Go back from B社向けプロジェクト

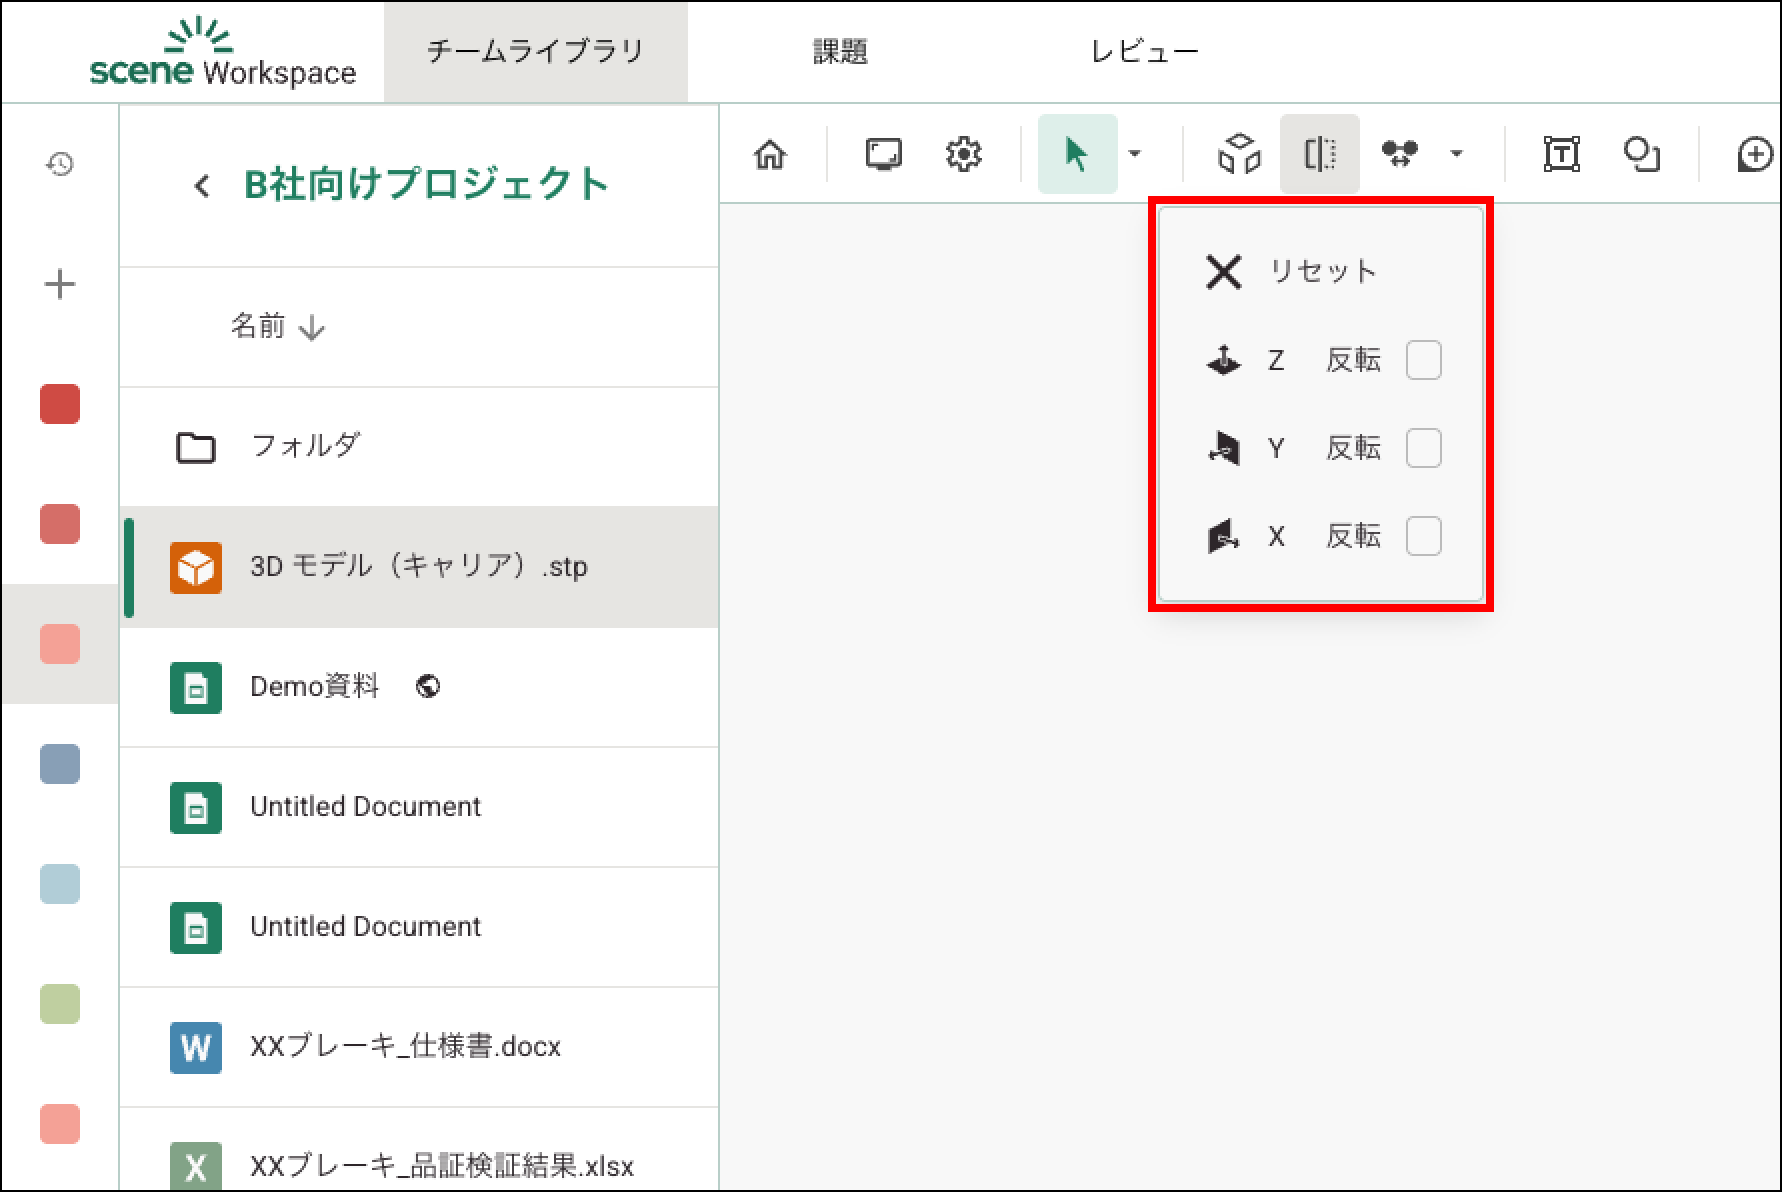click(202, 186)
